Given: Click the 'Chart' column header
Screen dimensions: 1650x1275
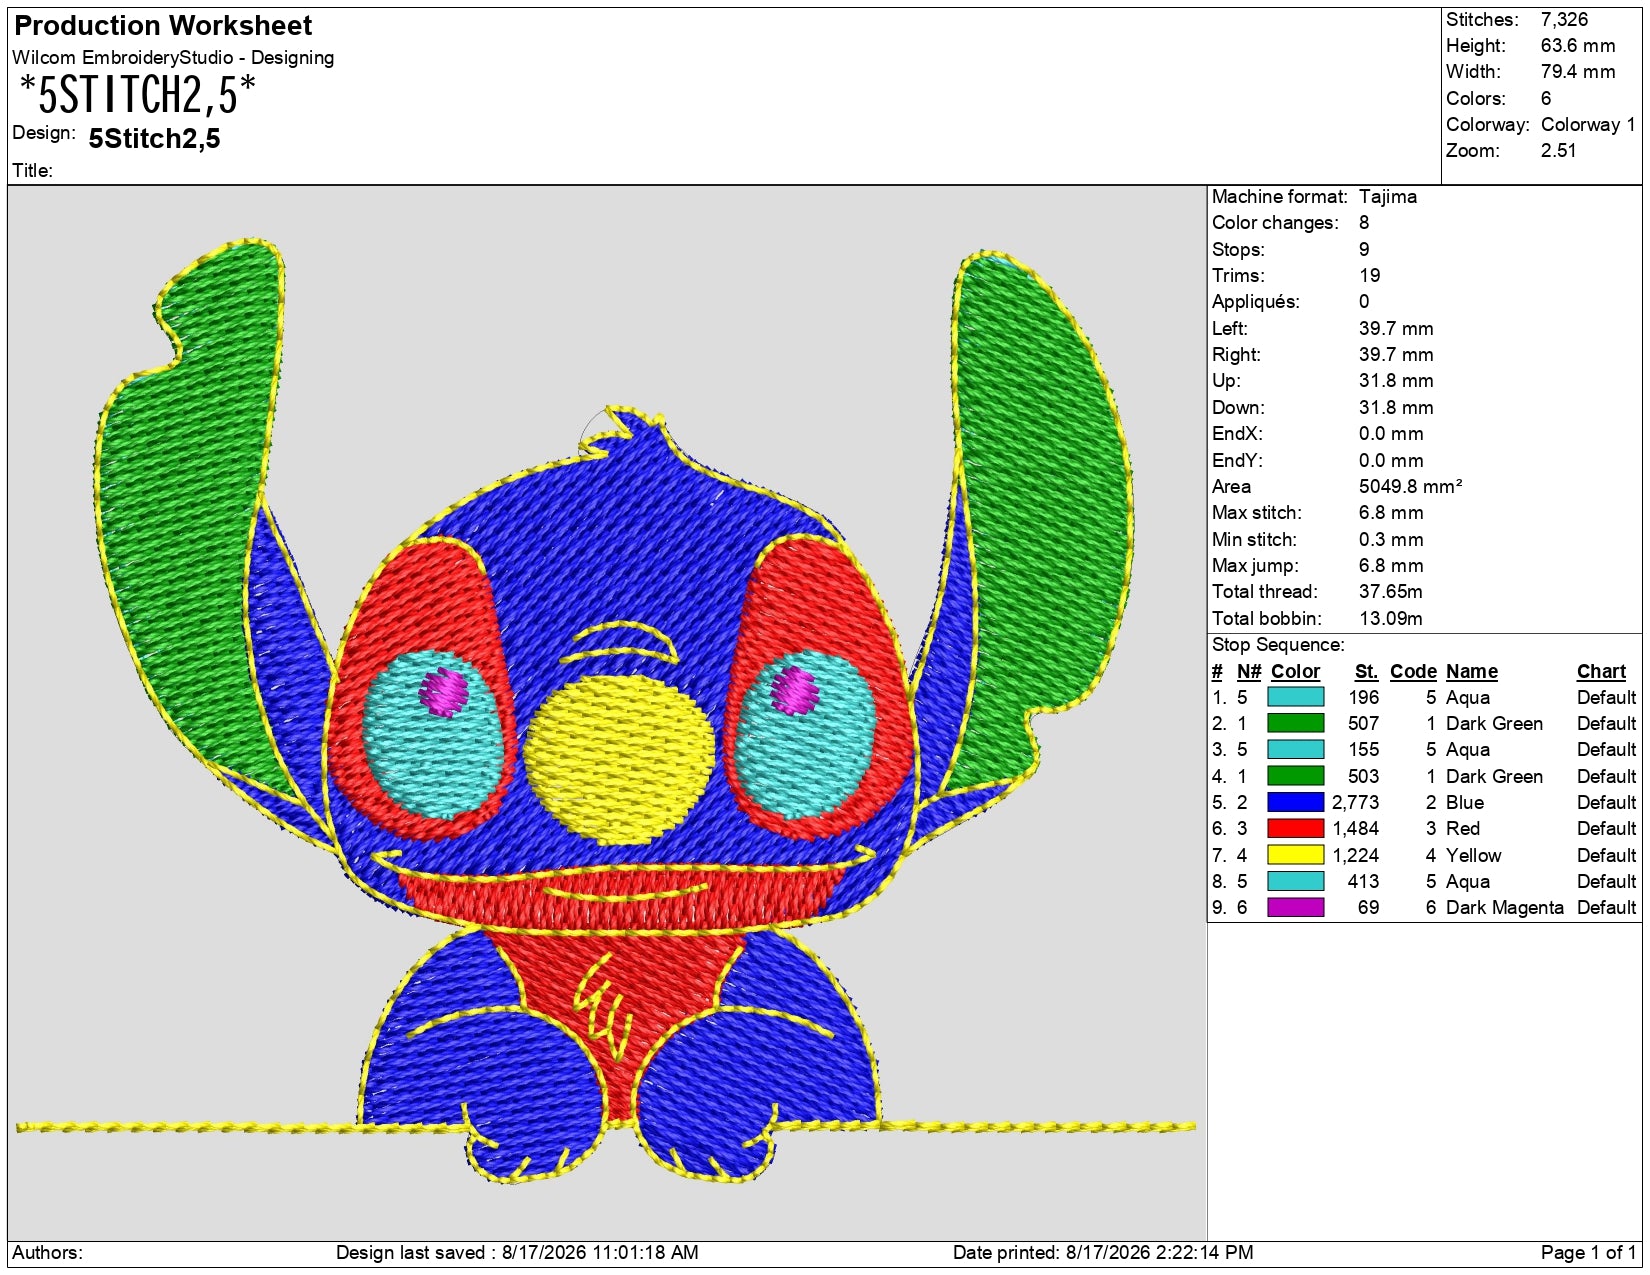Looking at the screenshot, I should pos(1601,671).
